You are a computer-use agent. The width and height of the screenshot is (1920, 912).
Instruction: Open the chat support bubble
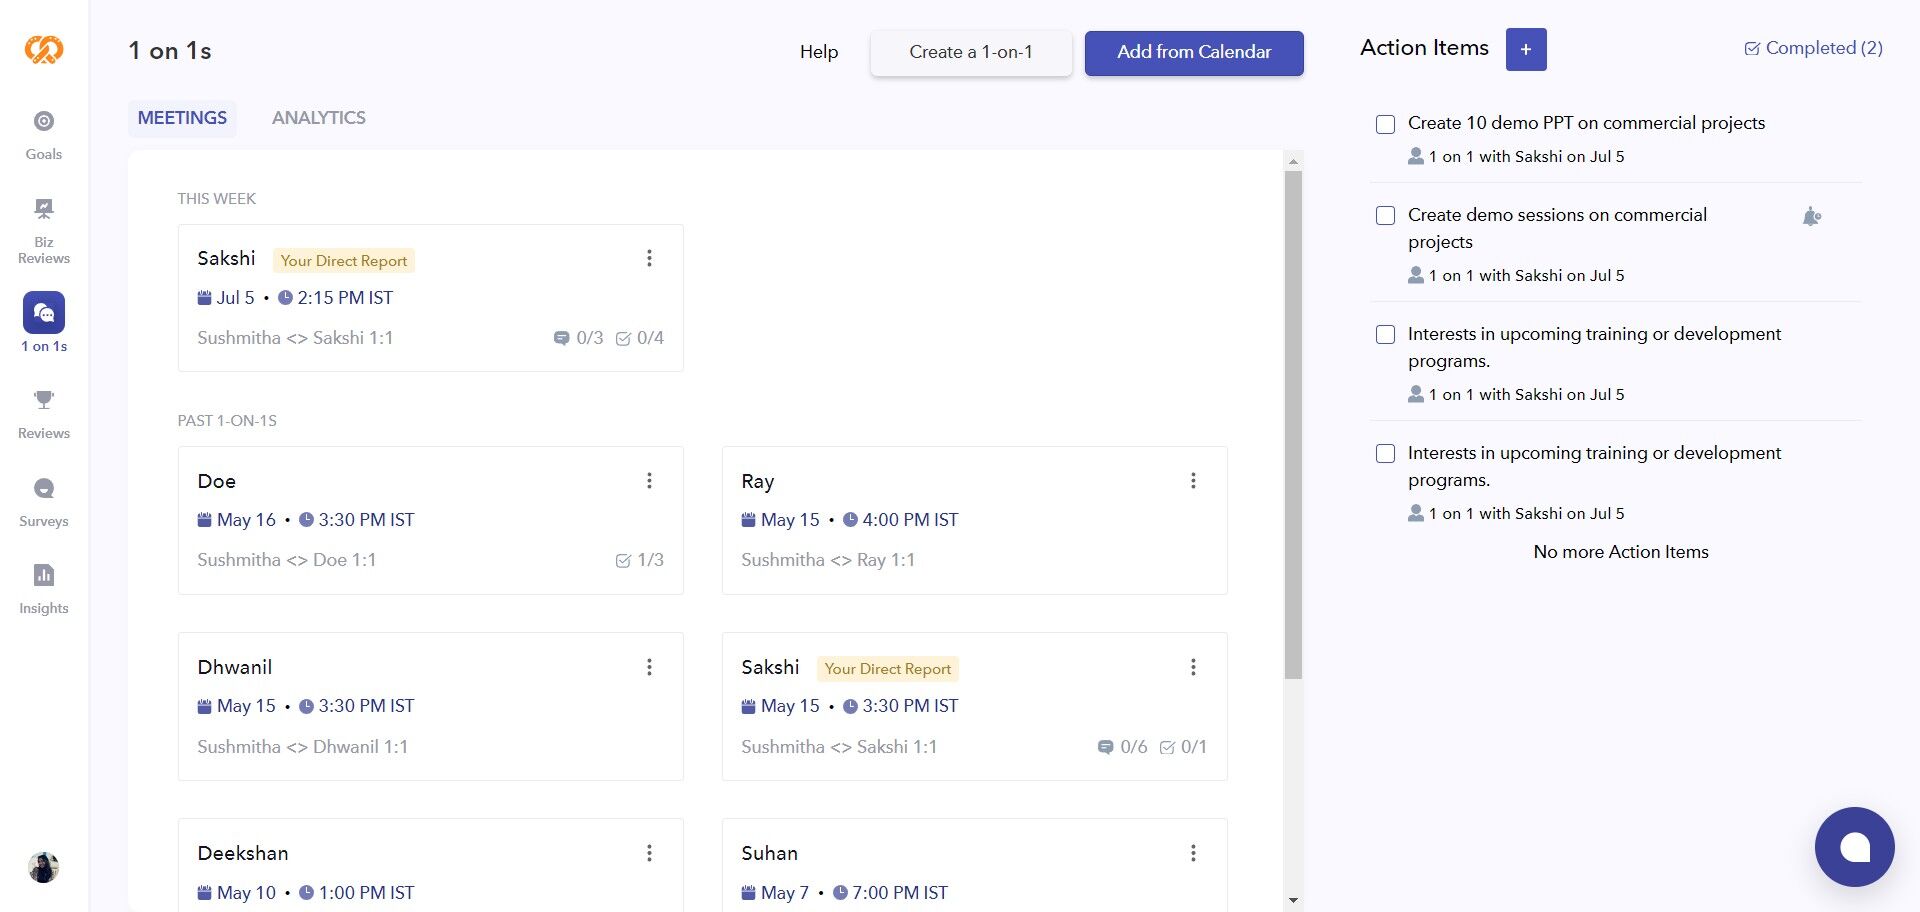point(1854,847)
